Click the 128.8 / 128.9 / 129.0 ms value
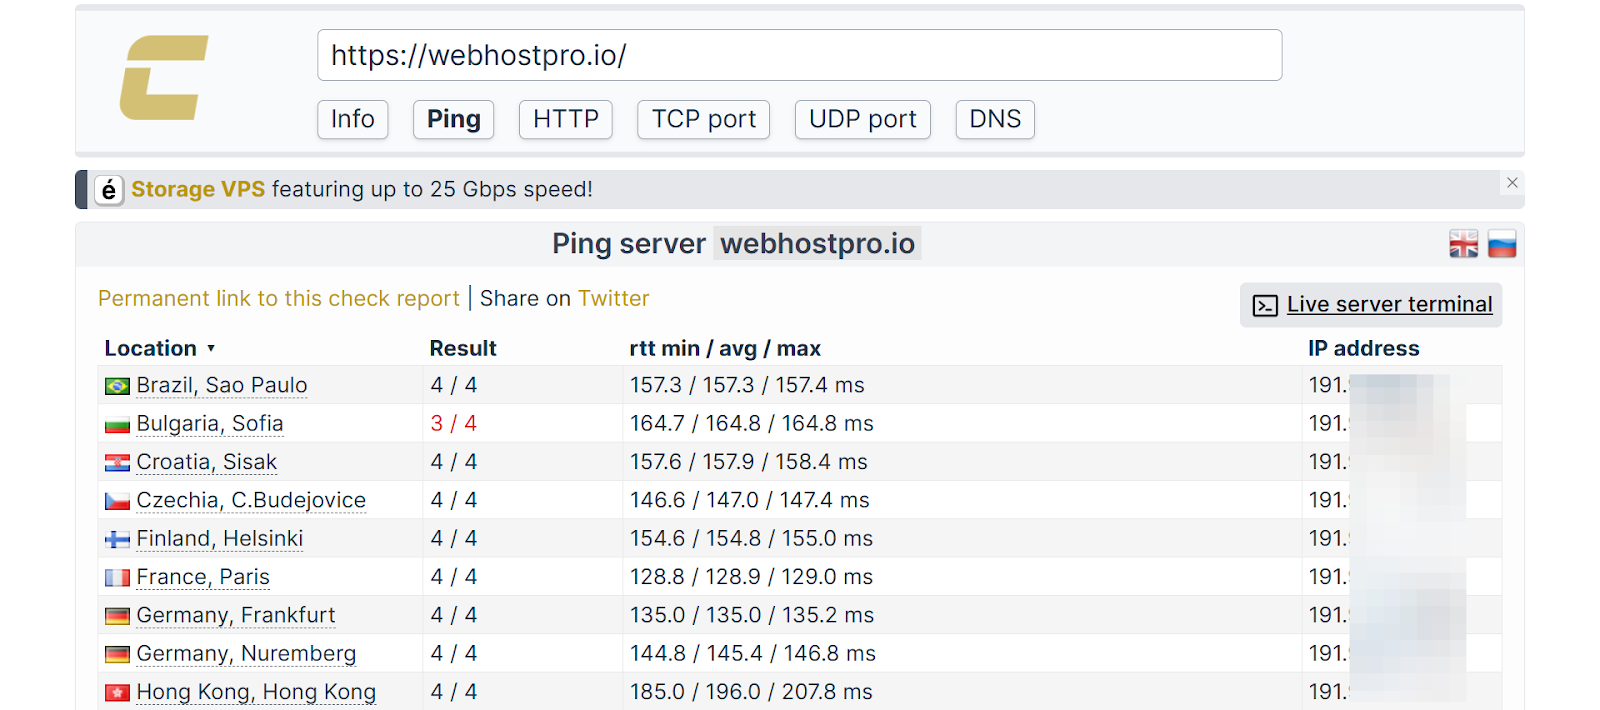 (751, 577)
